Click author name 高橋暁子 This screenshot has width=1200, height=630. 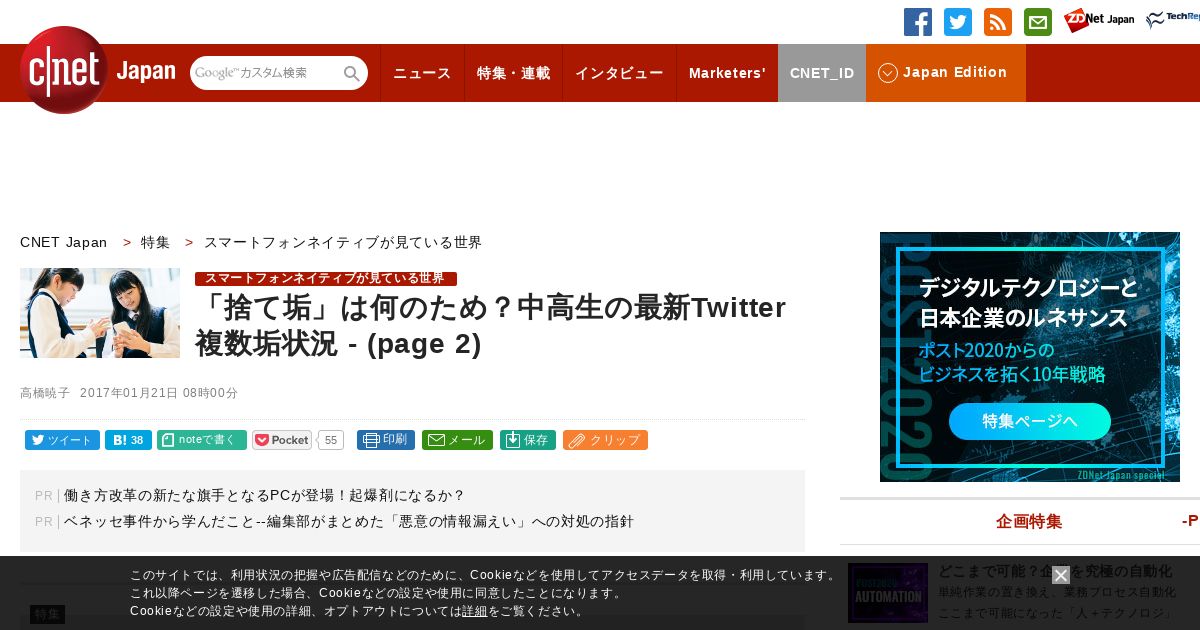[x=45, y=393]
